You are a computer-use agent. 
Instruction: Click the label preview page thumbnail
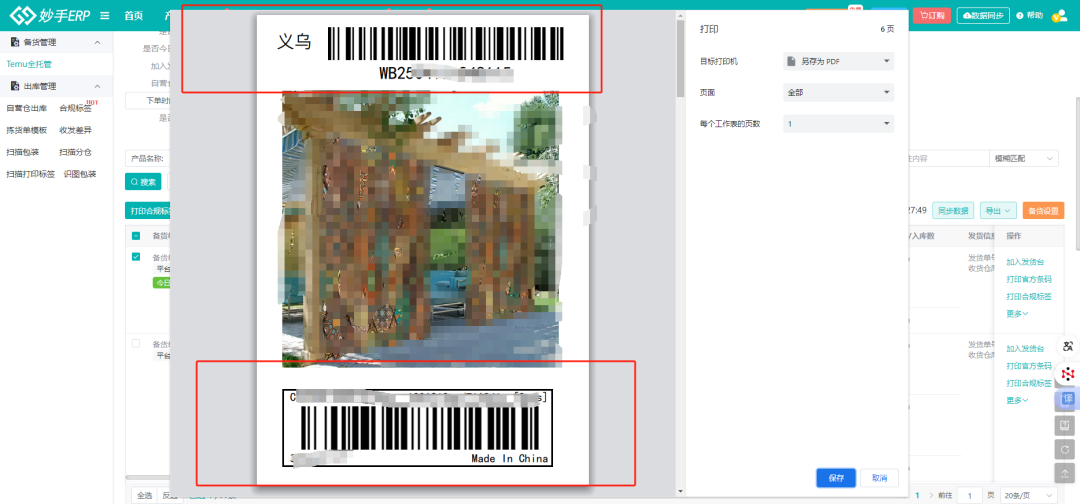click(x=422, y=249)
